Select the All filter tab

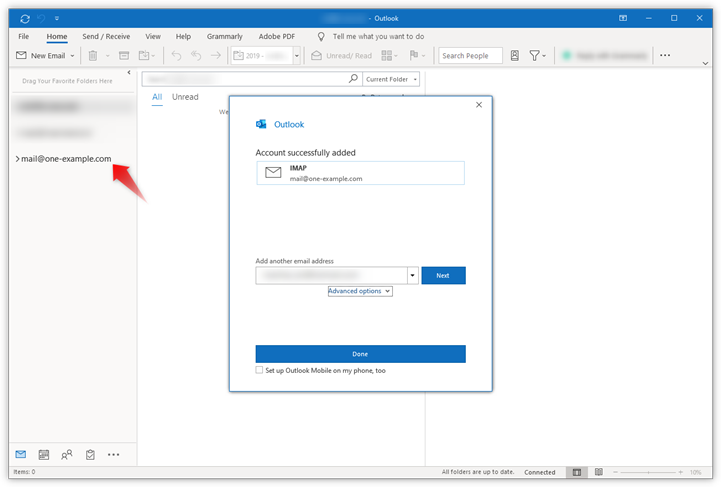click(x=157, y=97)
